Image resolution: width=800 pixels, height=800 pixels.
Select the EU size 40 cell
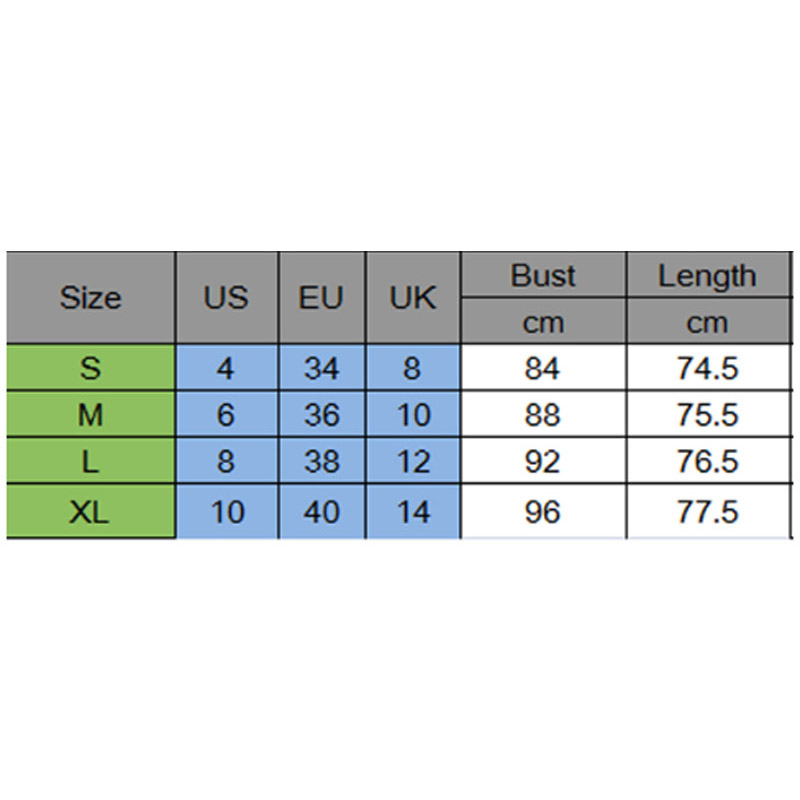point(321,513)
